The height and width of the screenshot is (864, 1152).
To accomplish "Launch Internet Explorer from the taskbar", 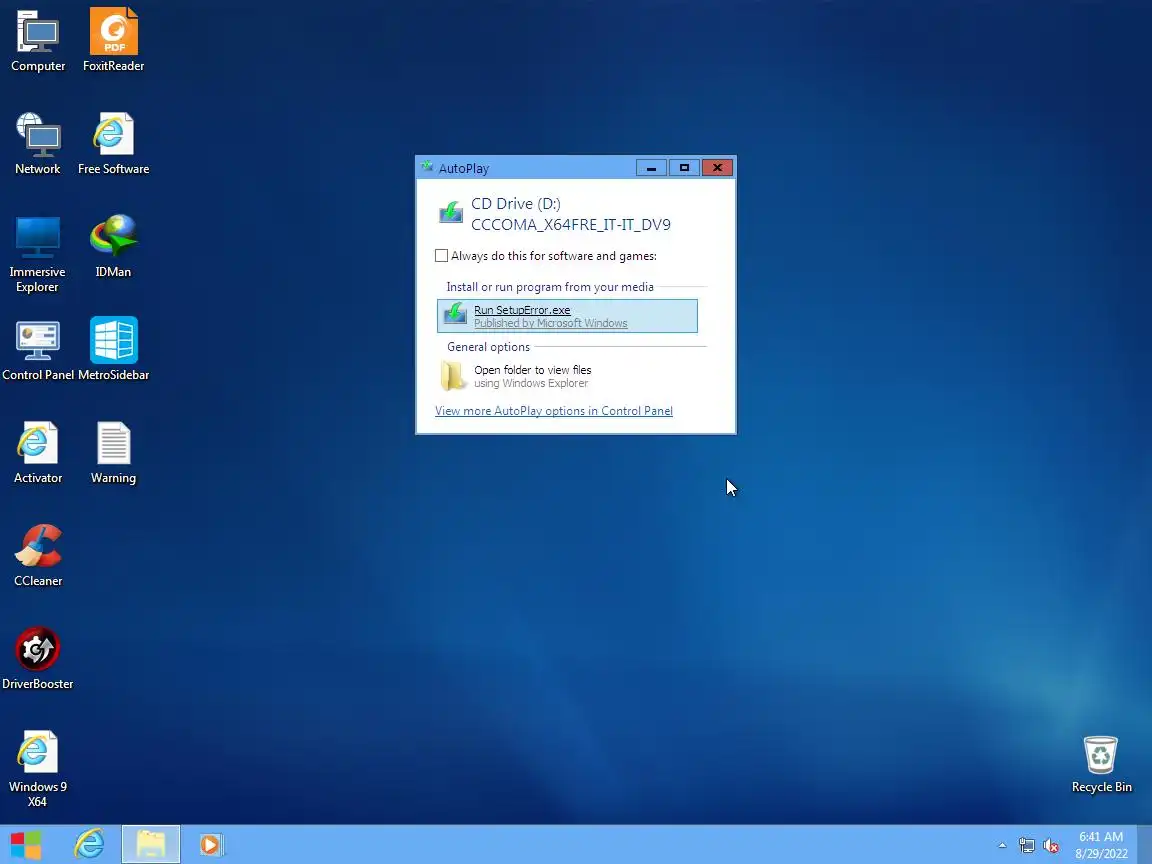I will point(90,845).
